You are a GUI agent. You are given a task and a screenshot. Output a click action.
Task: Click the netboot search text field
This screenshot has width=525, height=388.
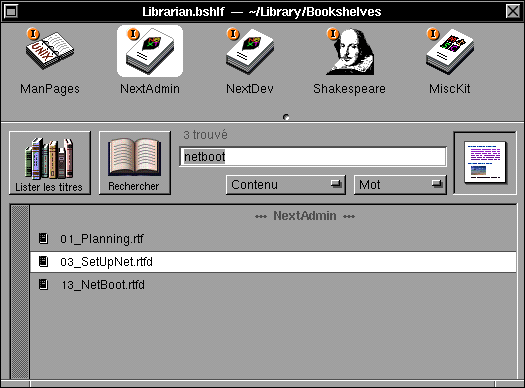(313, 156)
